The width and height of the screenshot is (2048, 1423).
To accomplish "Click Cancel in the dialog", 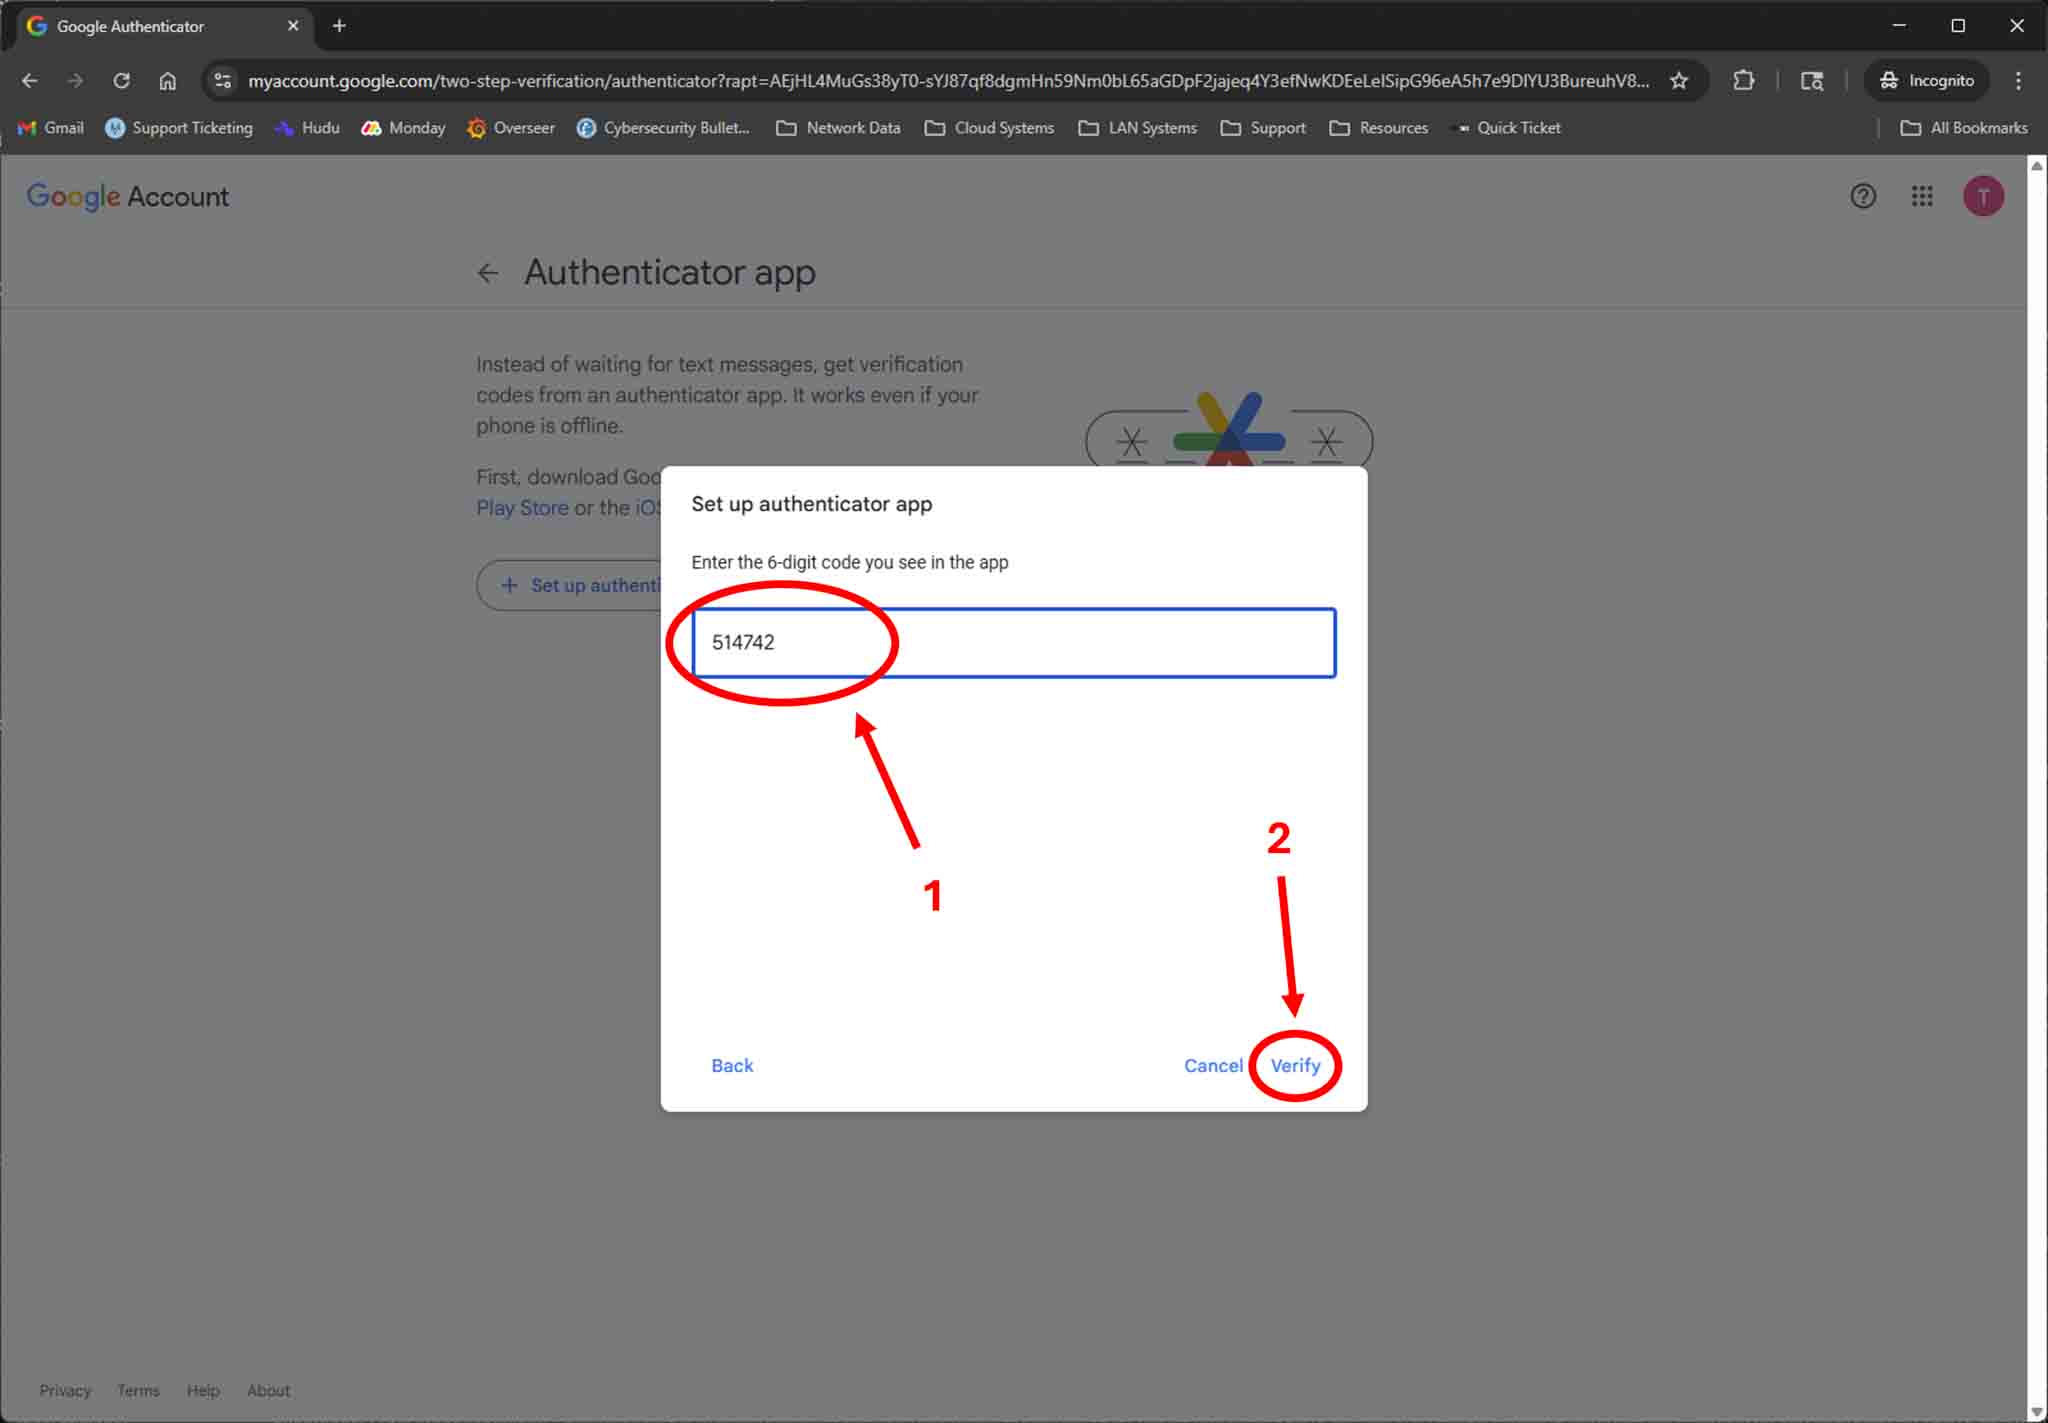I will (x=1213, y=1066).
